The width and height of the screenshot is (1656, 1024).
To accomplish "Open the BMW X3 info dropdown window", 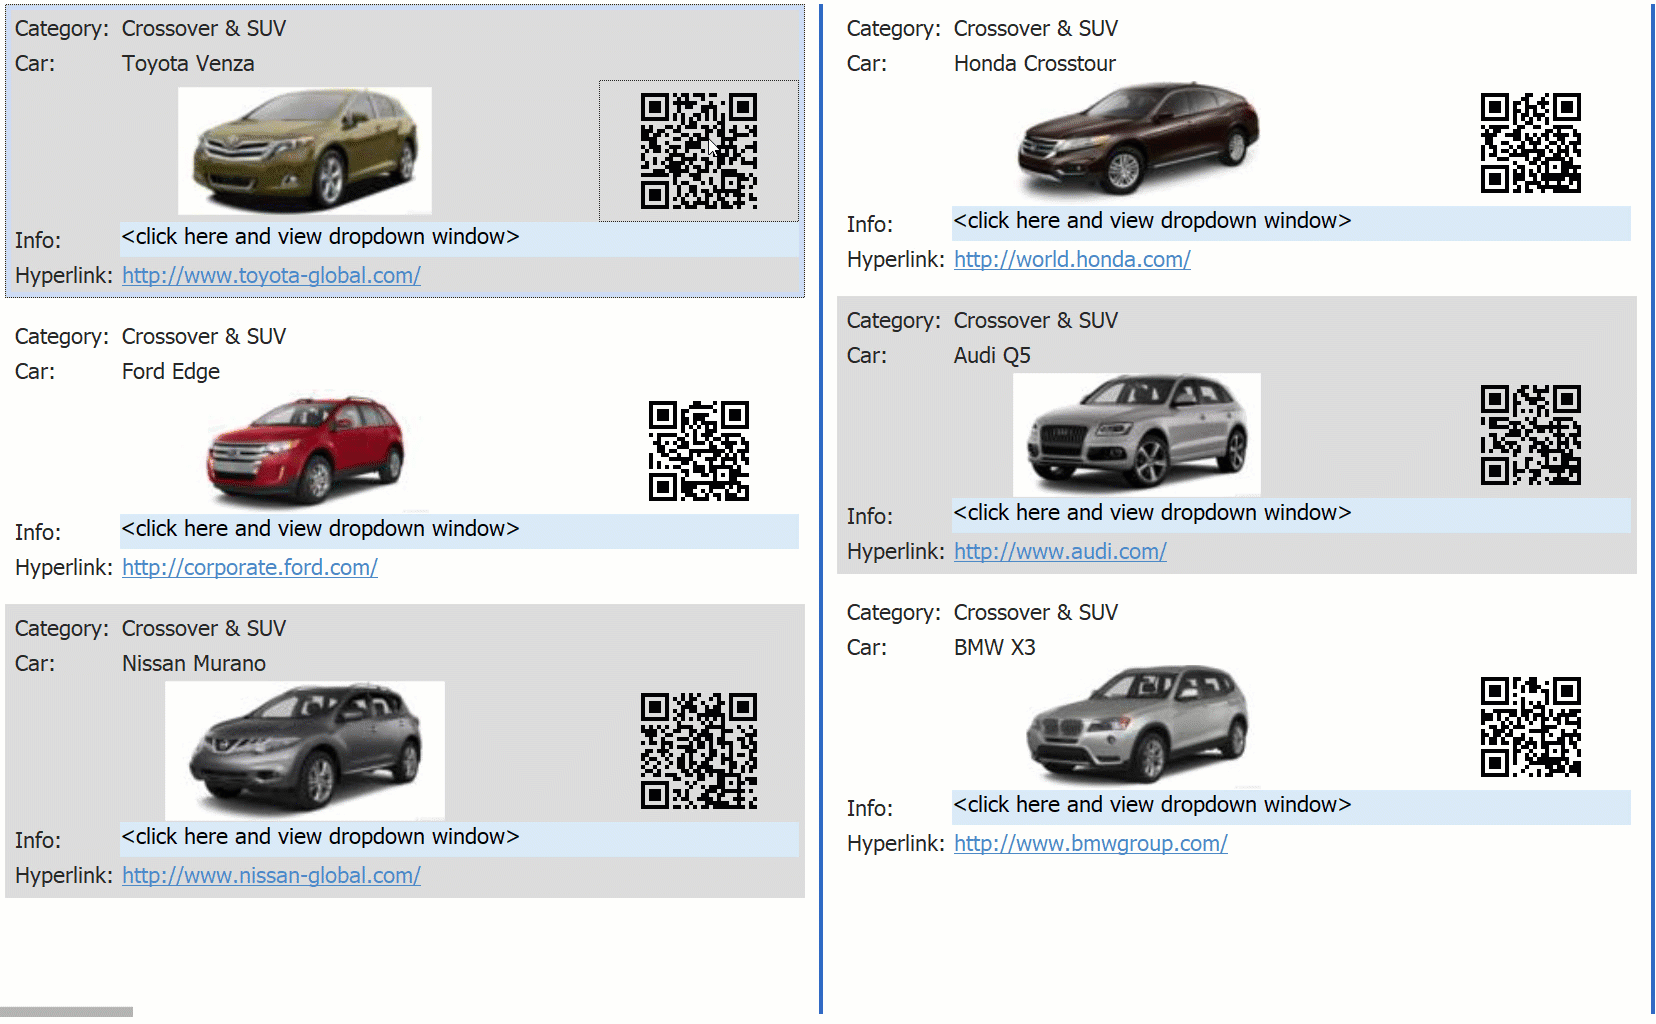I will pyautogui.click(x=1291, y=807).
